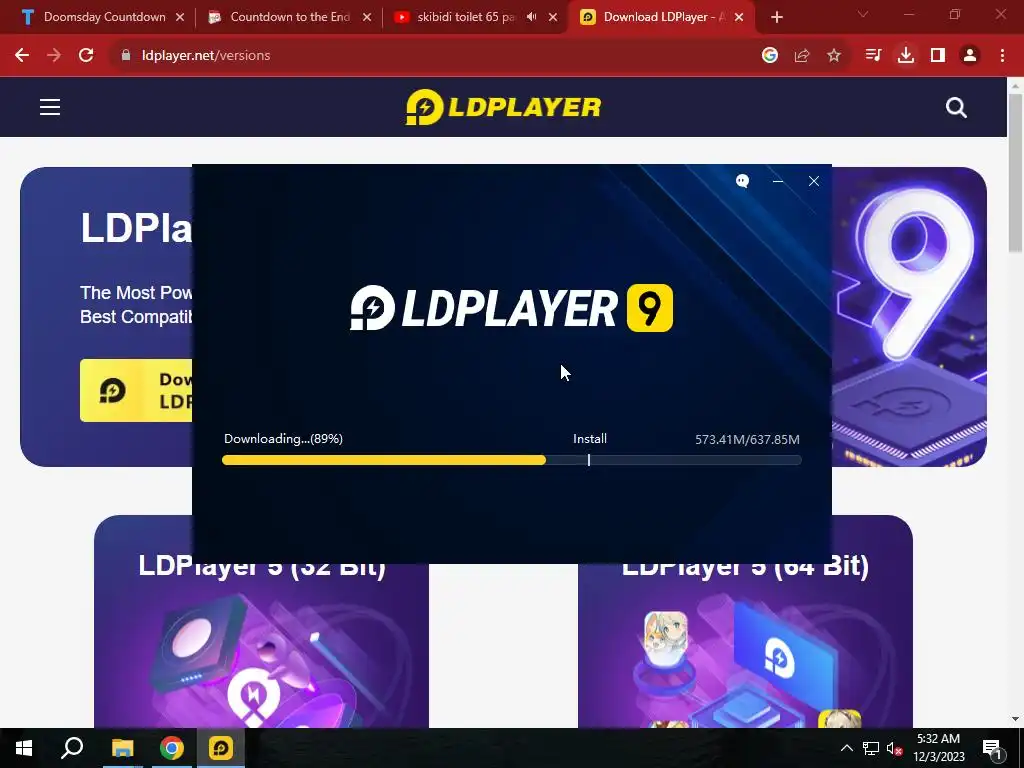Open the Chrome profile icon
The height and width of the screenshot is (768, 1024).
[970, 56]
